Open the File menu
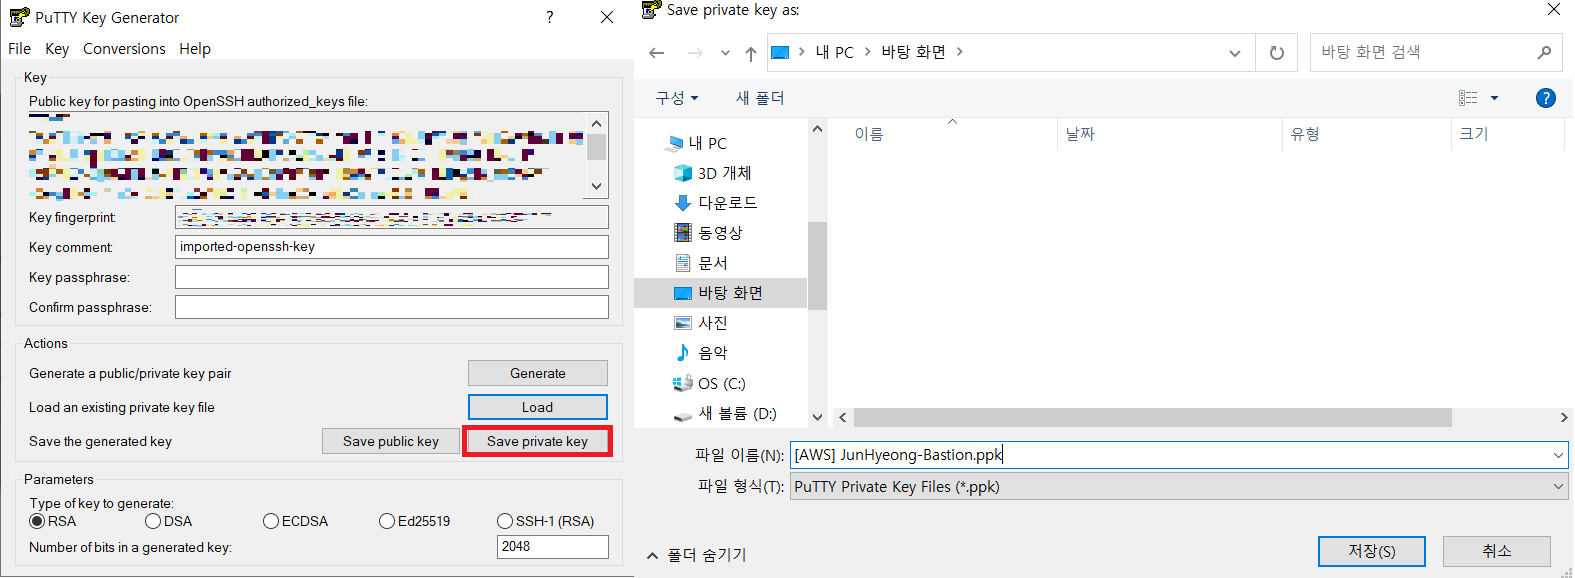 tap(19, 48)
